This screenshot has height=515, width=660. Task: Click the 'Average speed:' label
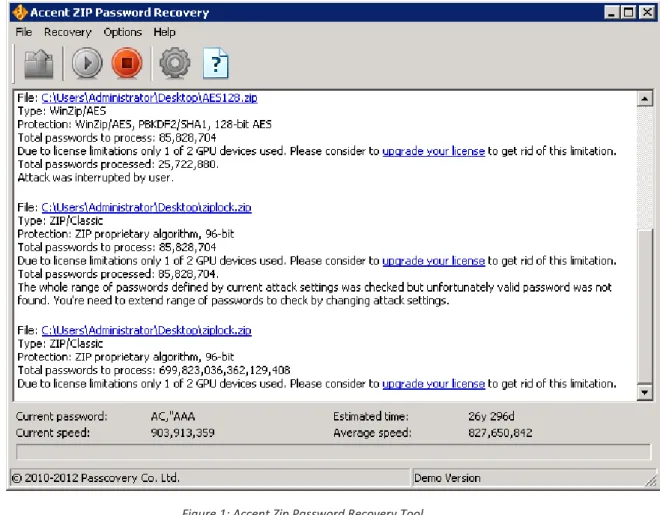[x=373, y=433]
